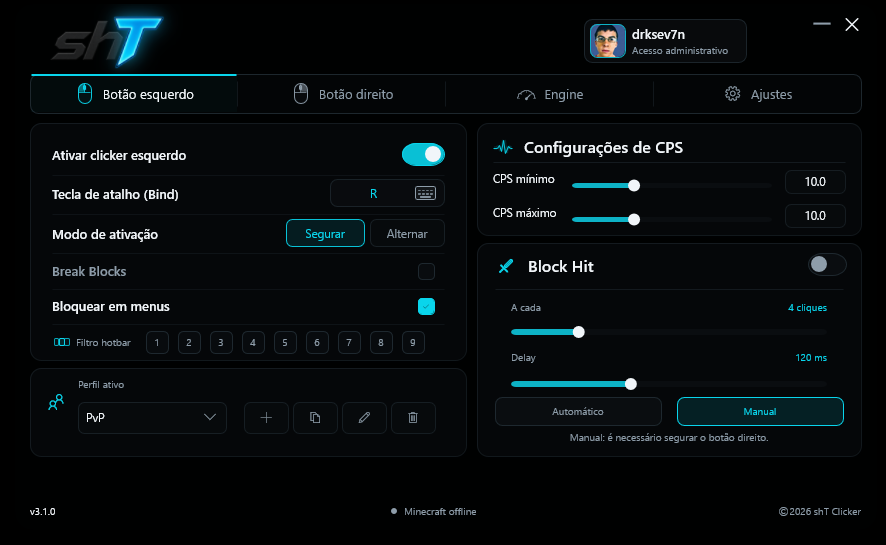Uncheck Bloquear em menus checkbox
Screen dimensions: 886x545
point(426,307)
